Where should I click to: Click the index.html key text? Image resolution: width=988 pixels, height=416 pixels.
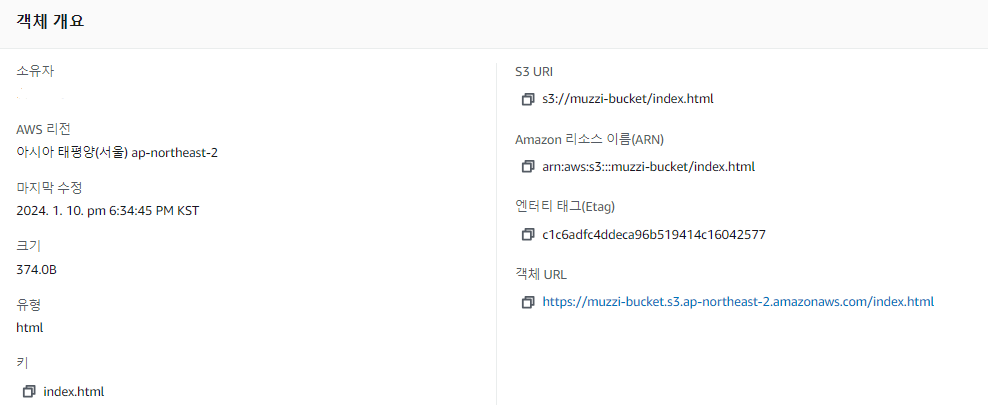(74, 391)
